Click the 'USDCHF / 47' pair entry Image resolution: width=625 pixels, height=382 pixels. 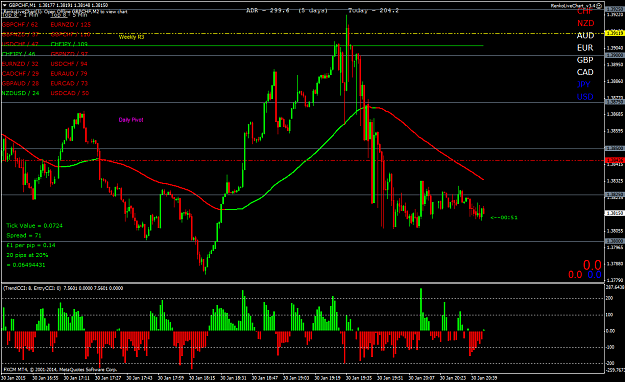coord(20,44)
